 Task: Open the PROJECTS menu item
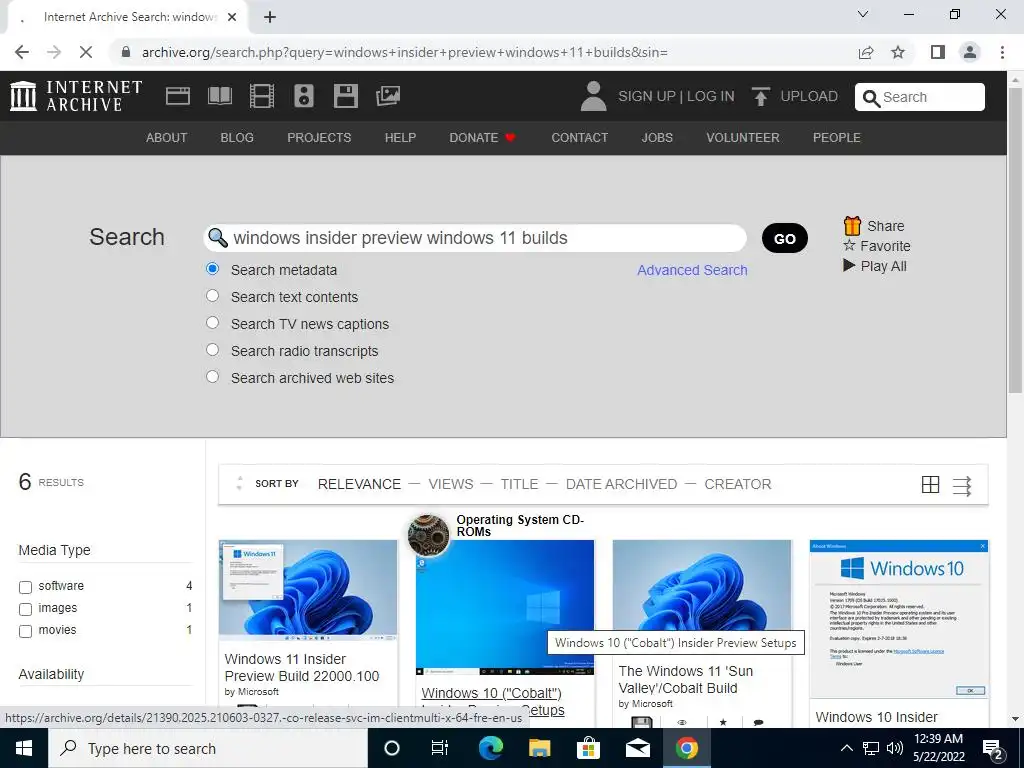(x=319, y=138)
